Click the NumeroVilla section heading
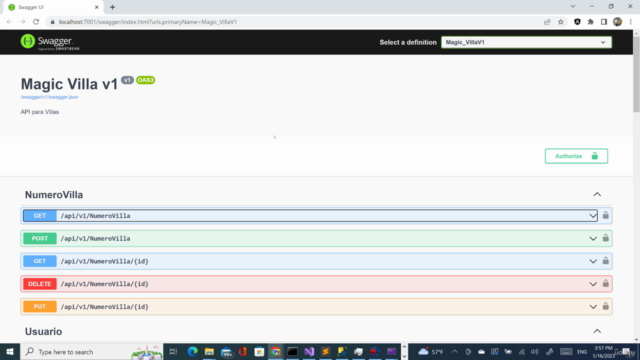 pos(54,195)
